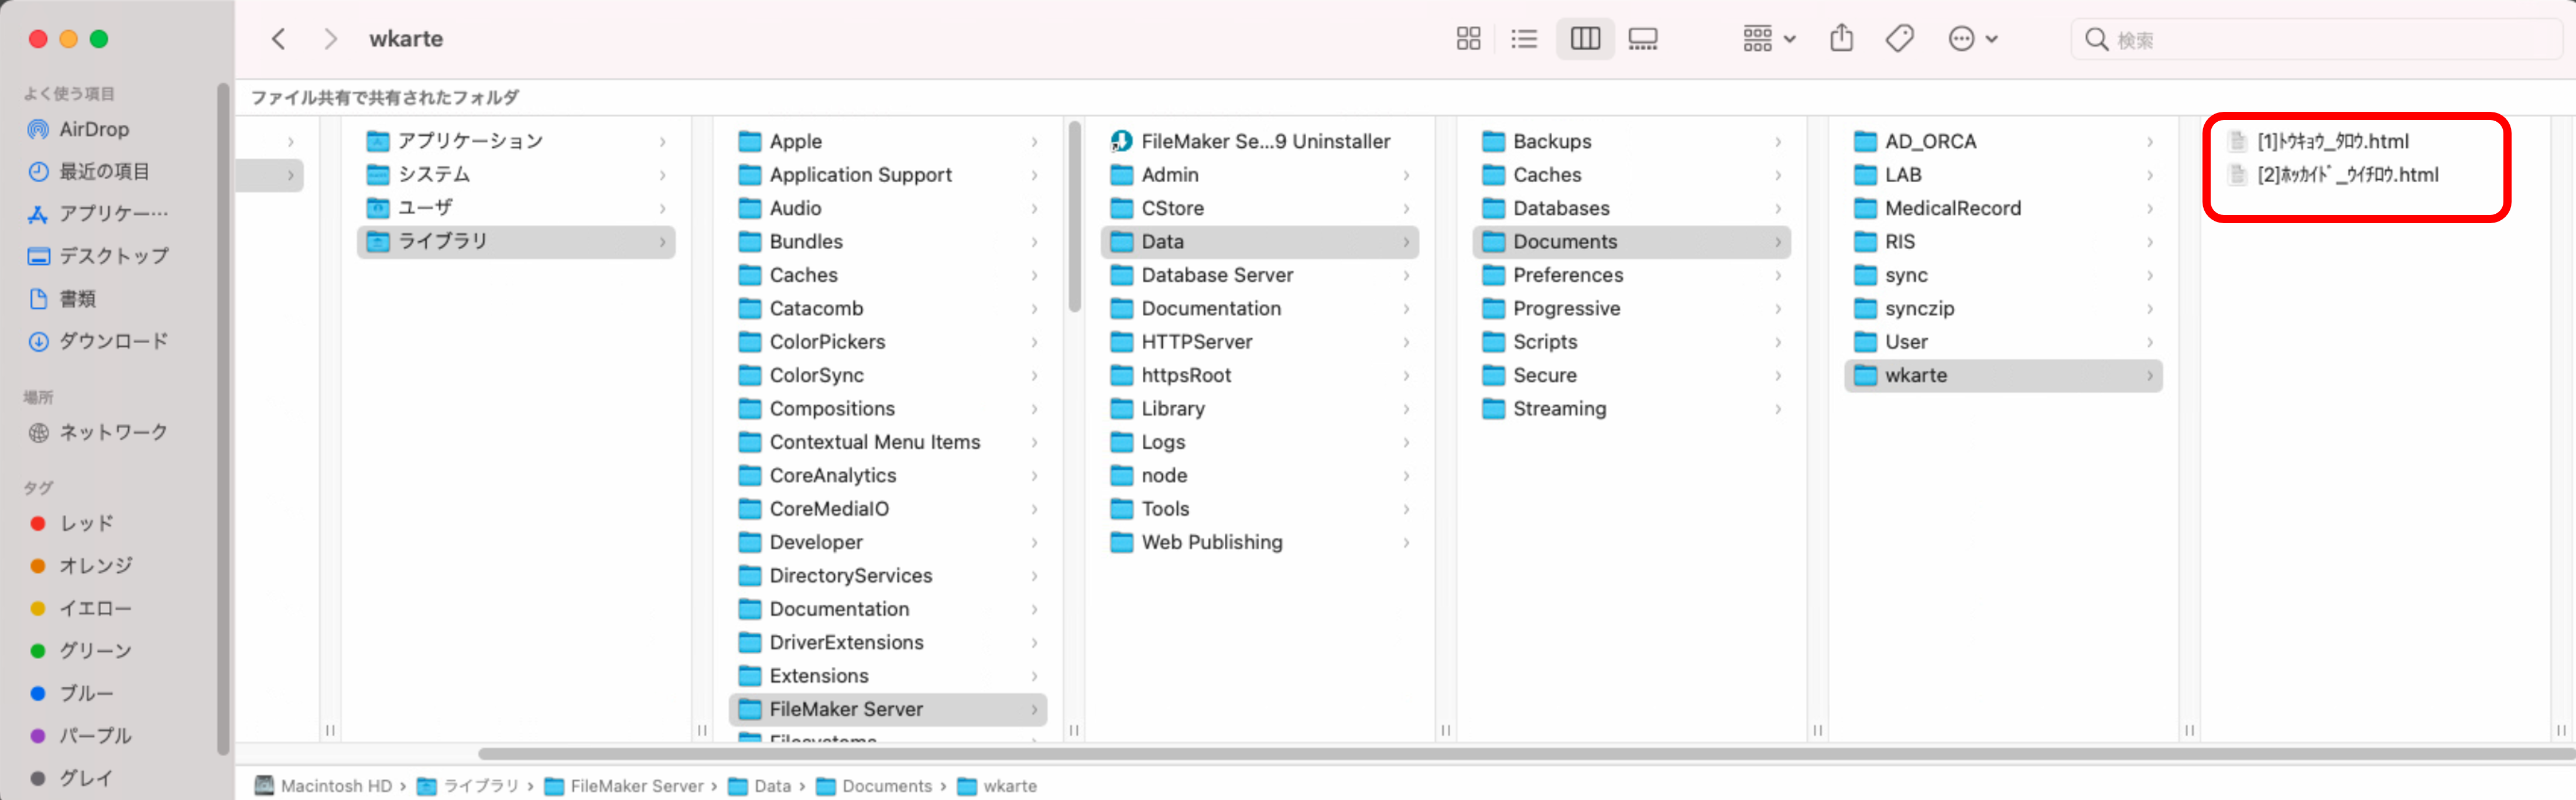
Task: Select the オレンジ tag
Action: [95, 565]
